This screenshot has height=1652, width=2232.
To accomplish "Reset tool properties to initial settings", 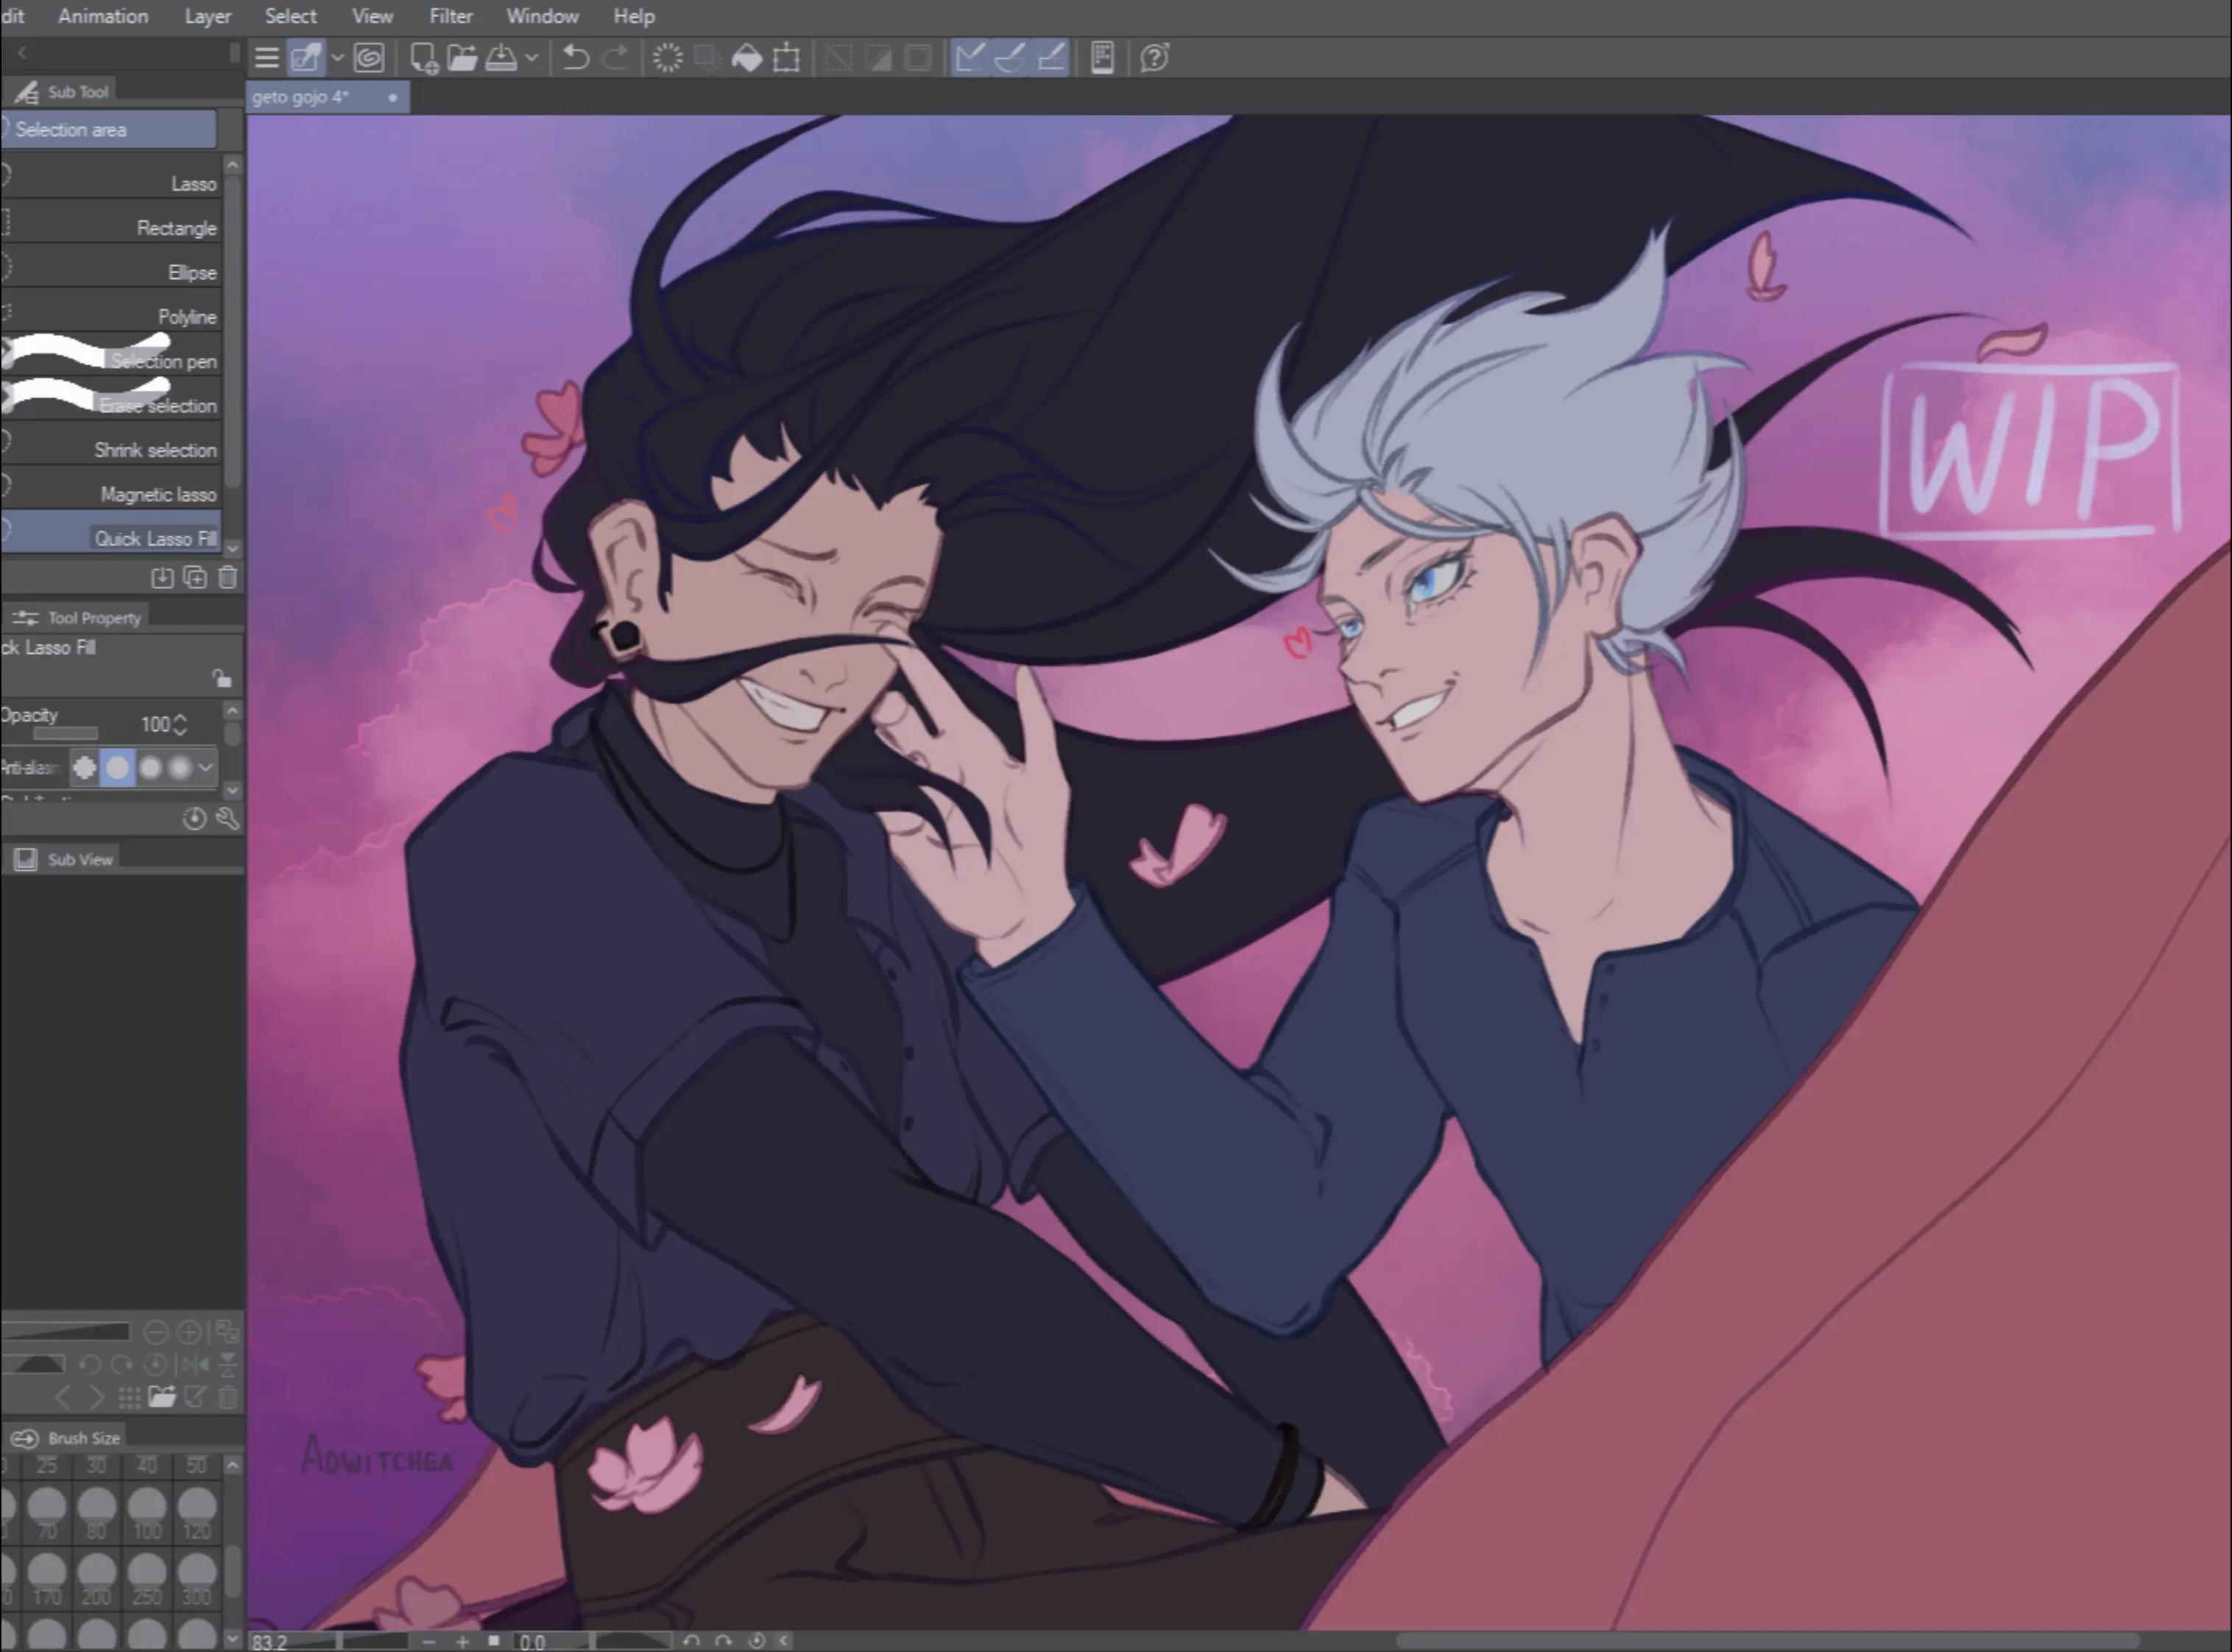I will [195, 819].
